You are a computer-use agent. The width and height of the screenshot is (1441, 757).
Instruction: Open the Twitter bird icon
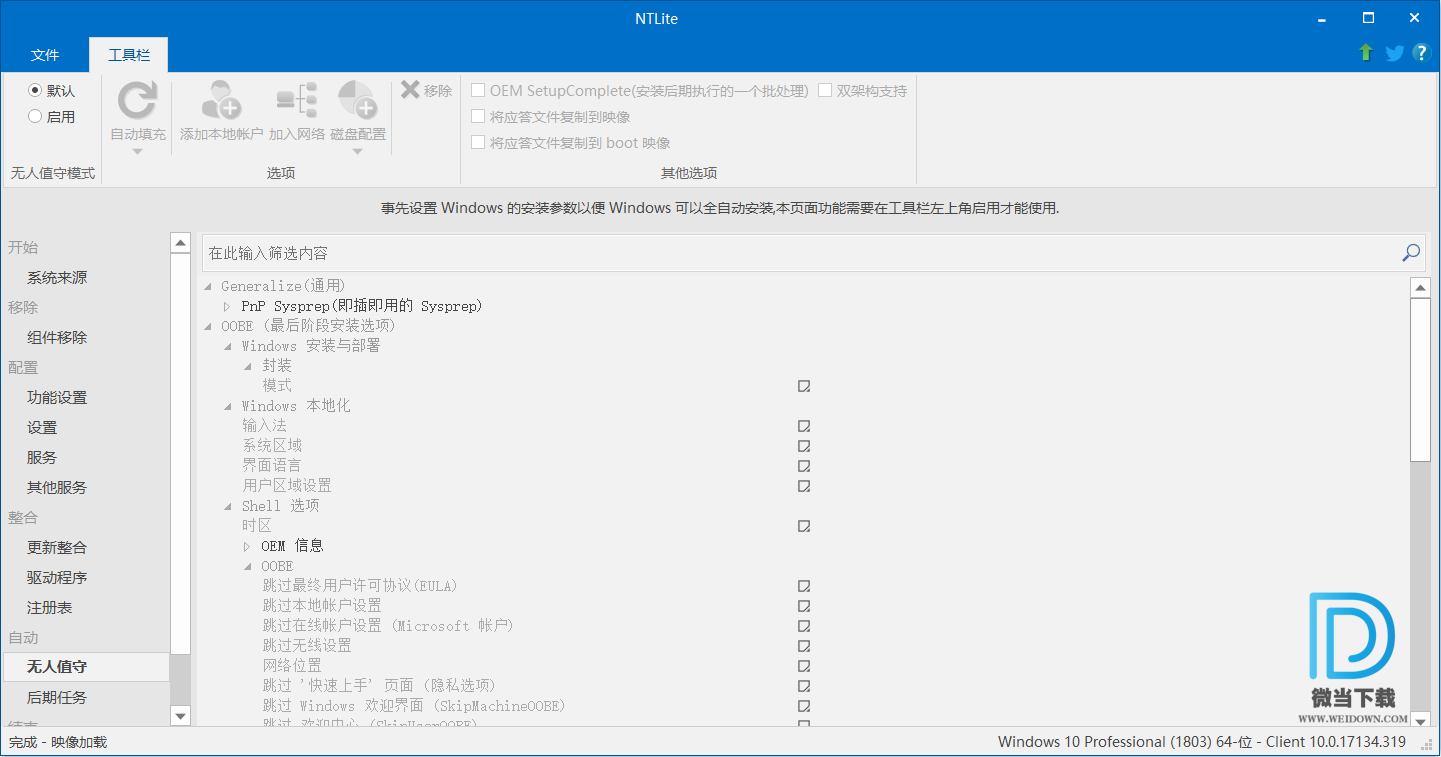(1394, 53)
